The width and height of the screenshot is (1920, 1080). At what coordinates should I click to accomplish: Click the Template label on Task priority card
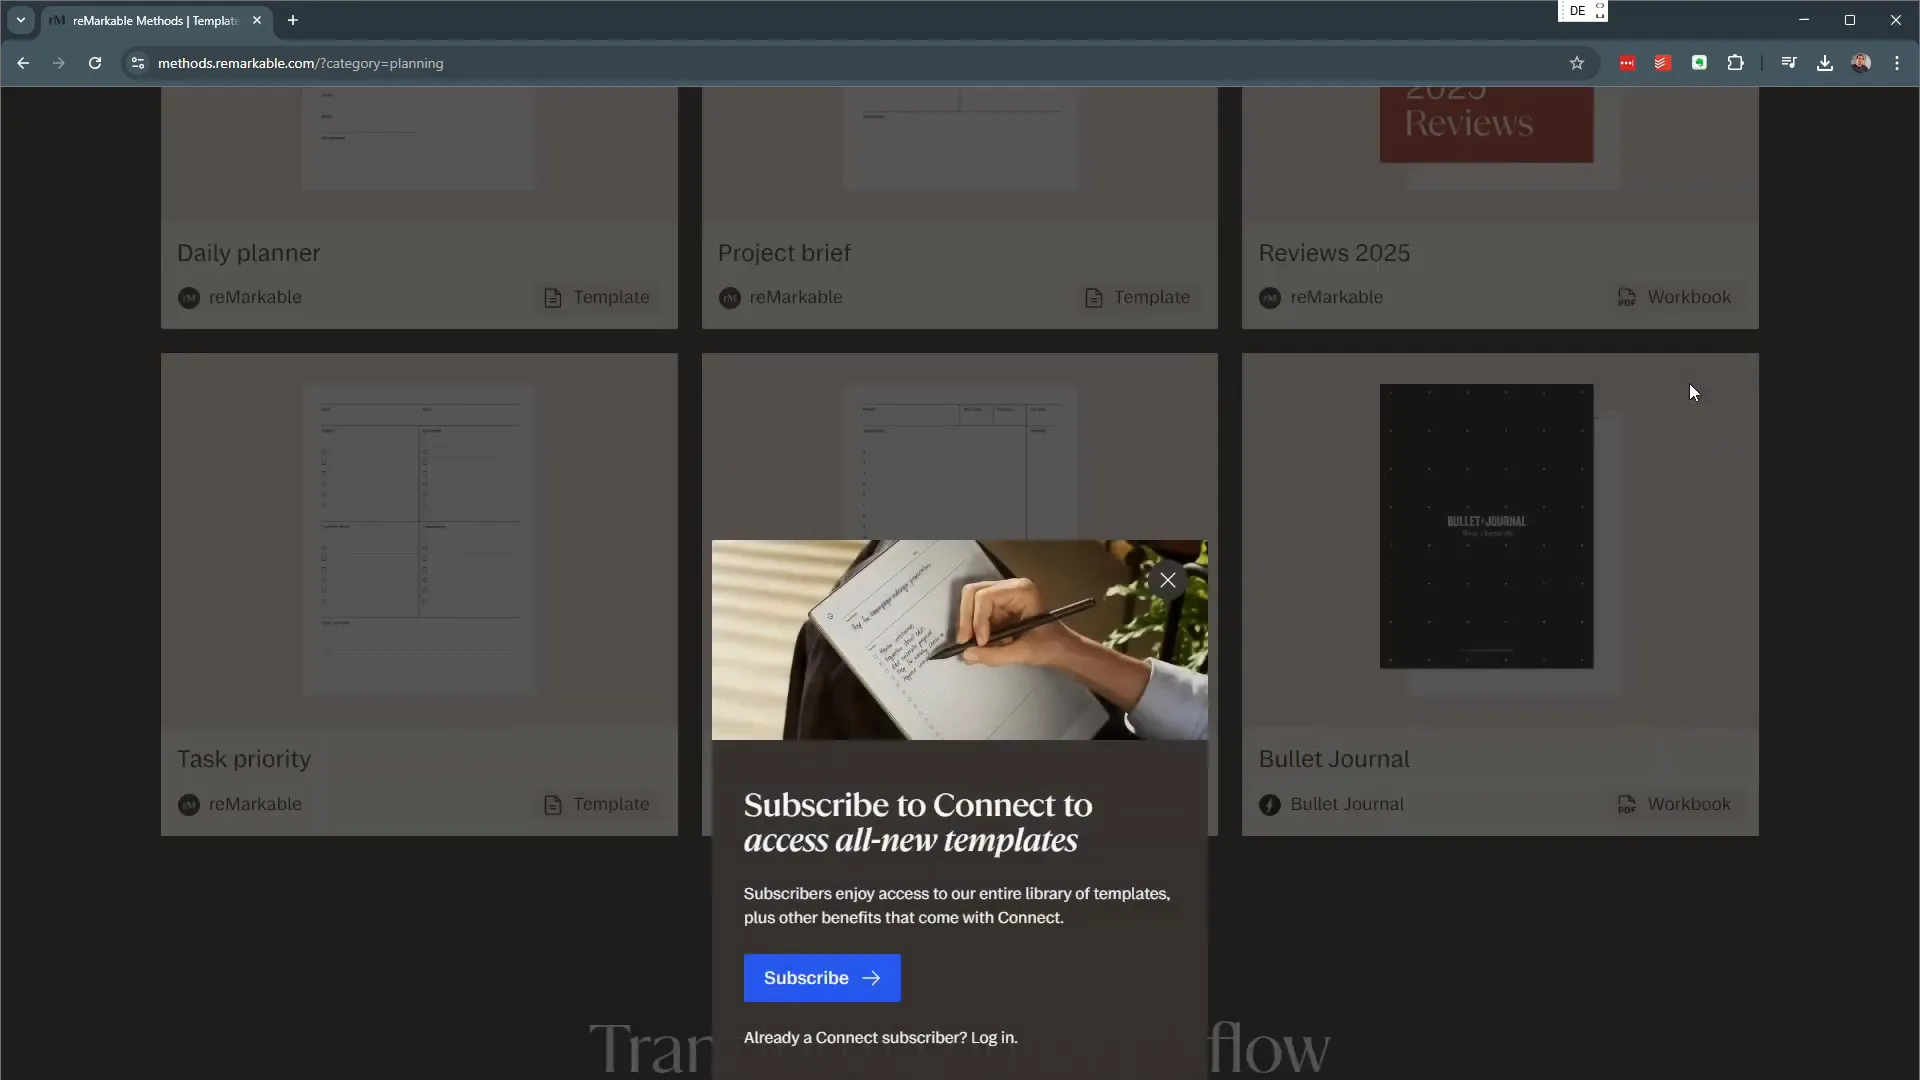coord(611,804)
